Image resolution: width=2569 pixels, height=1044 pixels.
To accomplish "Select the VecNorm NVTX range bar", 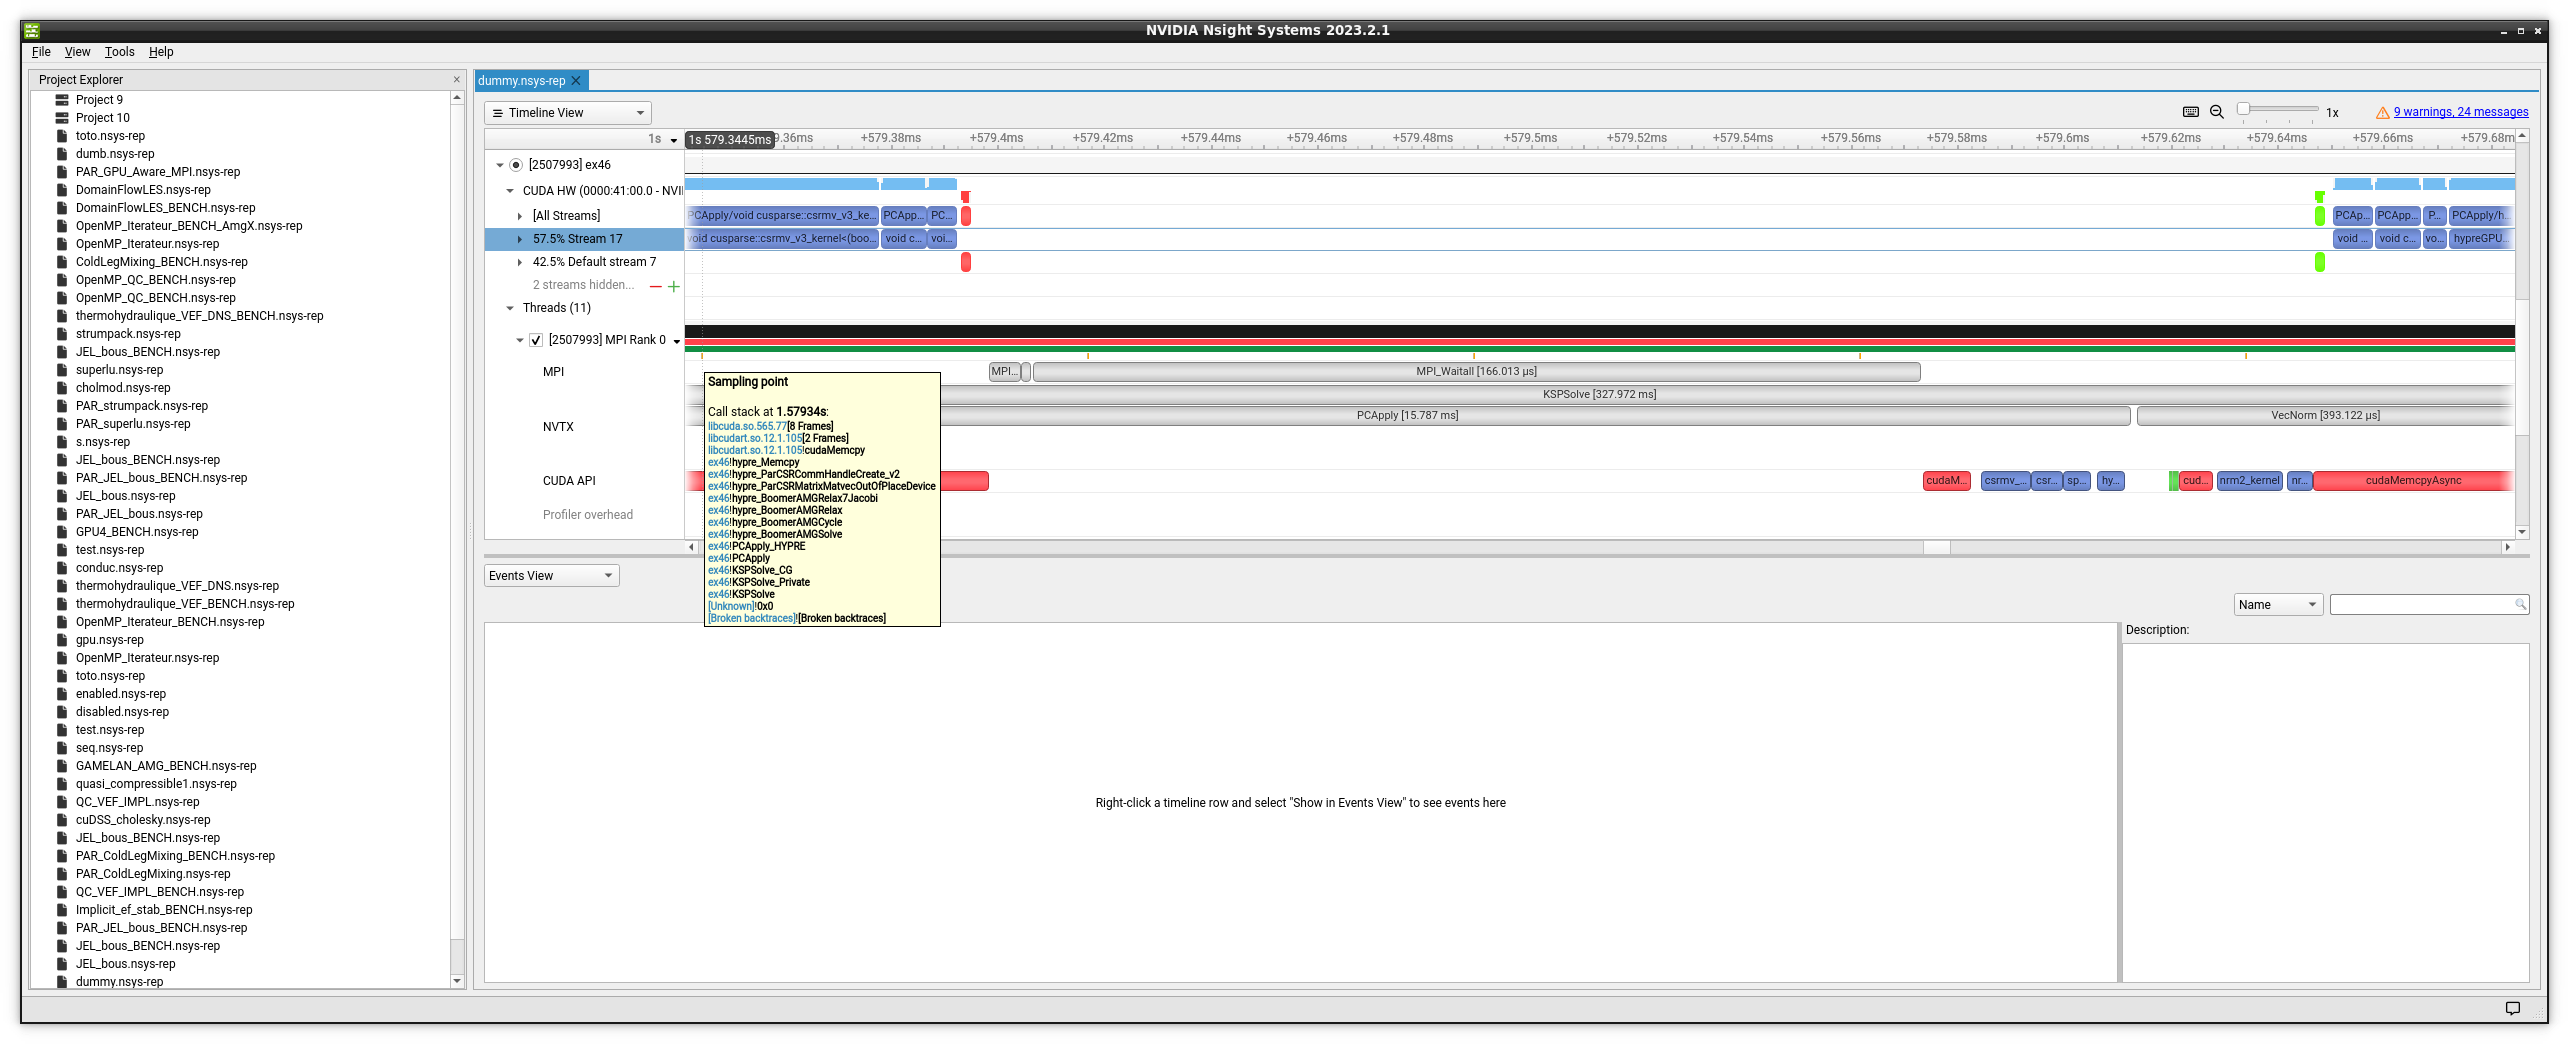I will (x=2324, y=416).
